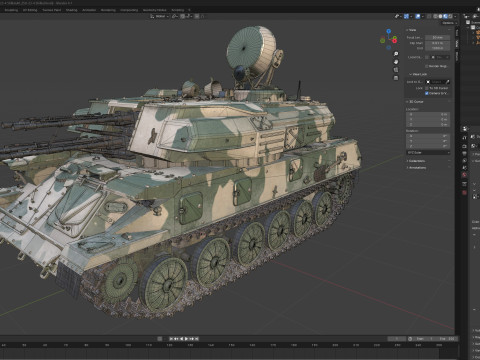
Task: Uncheck the Camera to View checkbox
Action: [427, 93]
